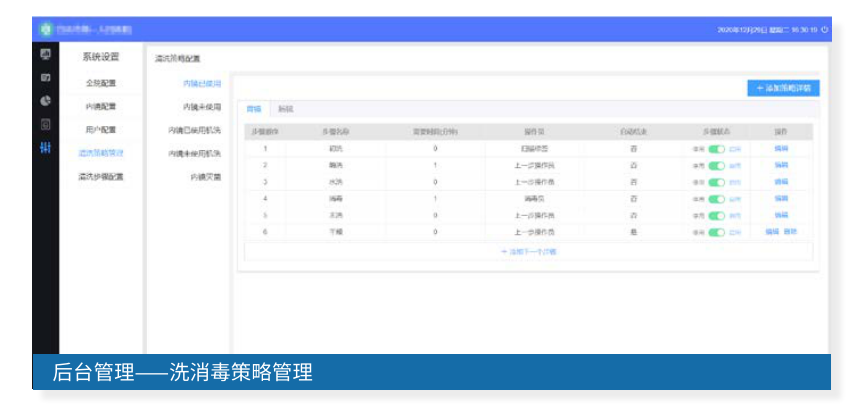Click the square device sidebar icon
The width and height of the screenshot is (865, 405).
(x=46, y=125)
